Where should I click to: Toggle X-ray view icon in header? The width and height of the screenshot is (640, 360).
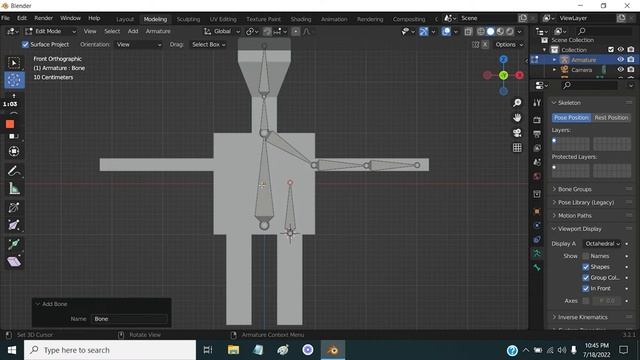click(468, 31)
